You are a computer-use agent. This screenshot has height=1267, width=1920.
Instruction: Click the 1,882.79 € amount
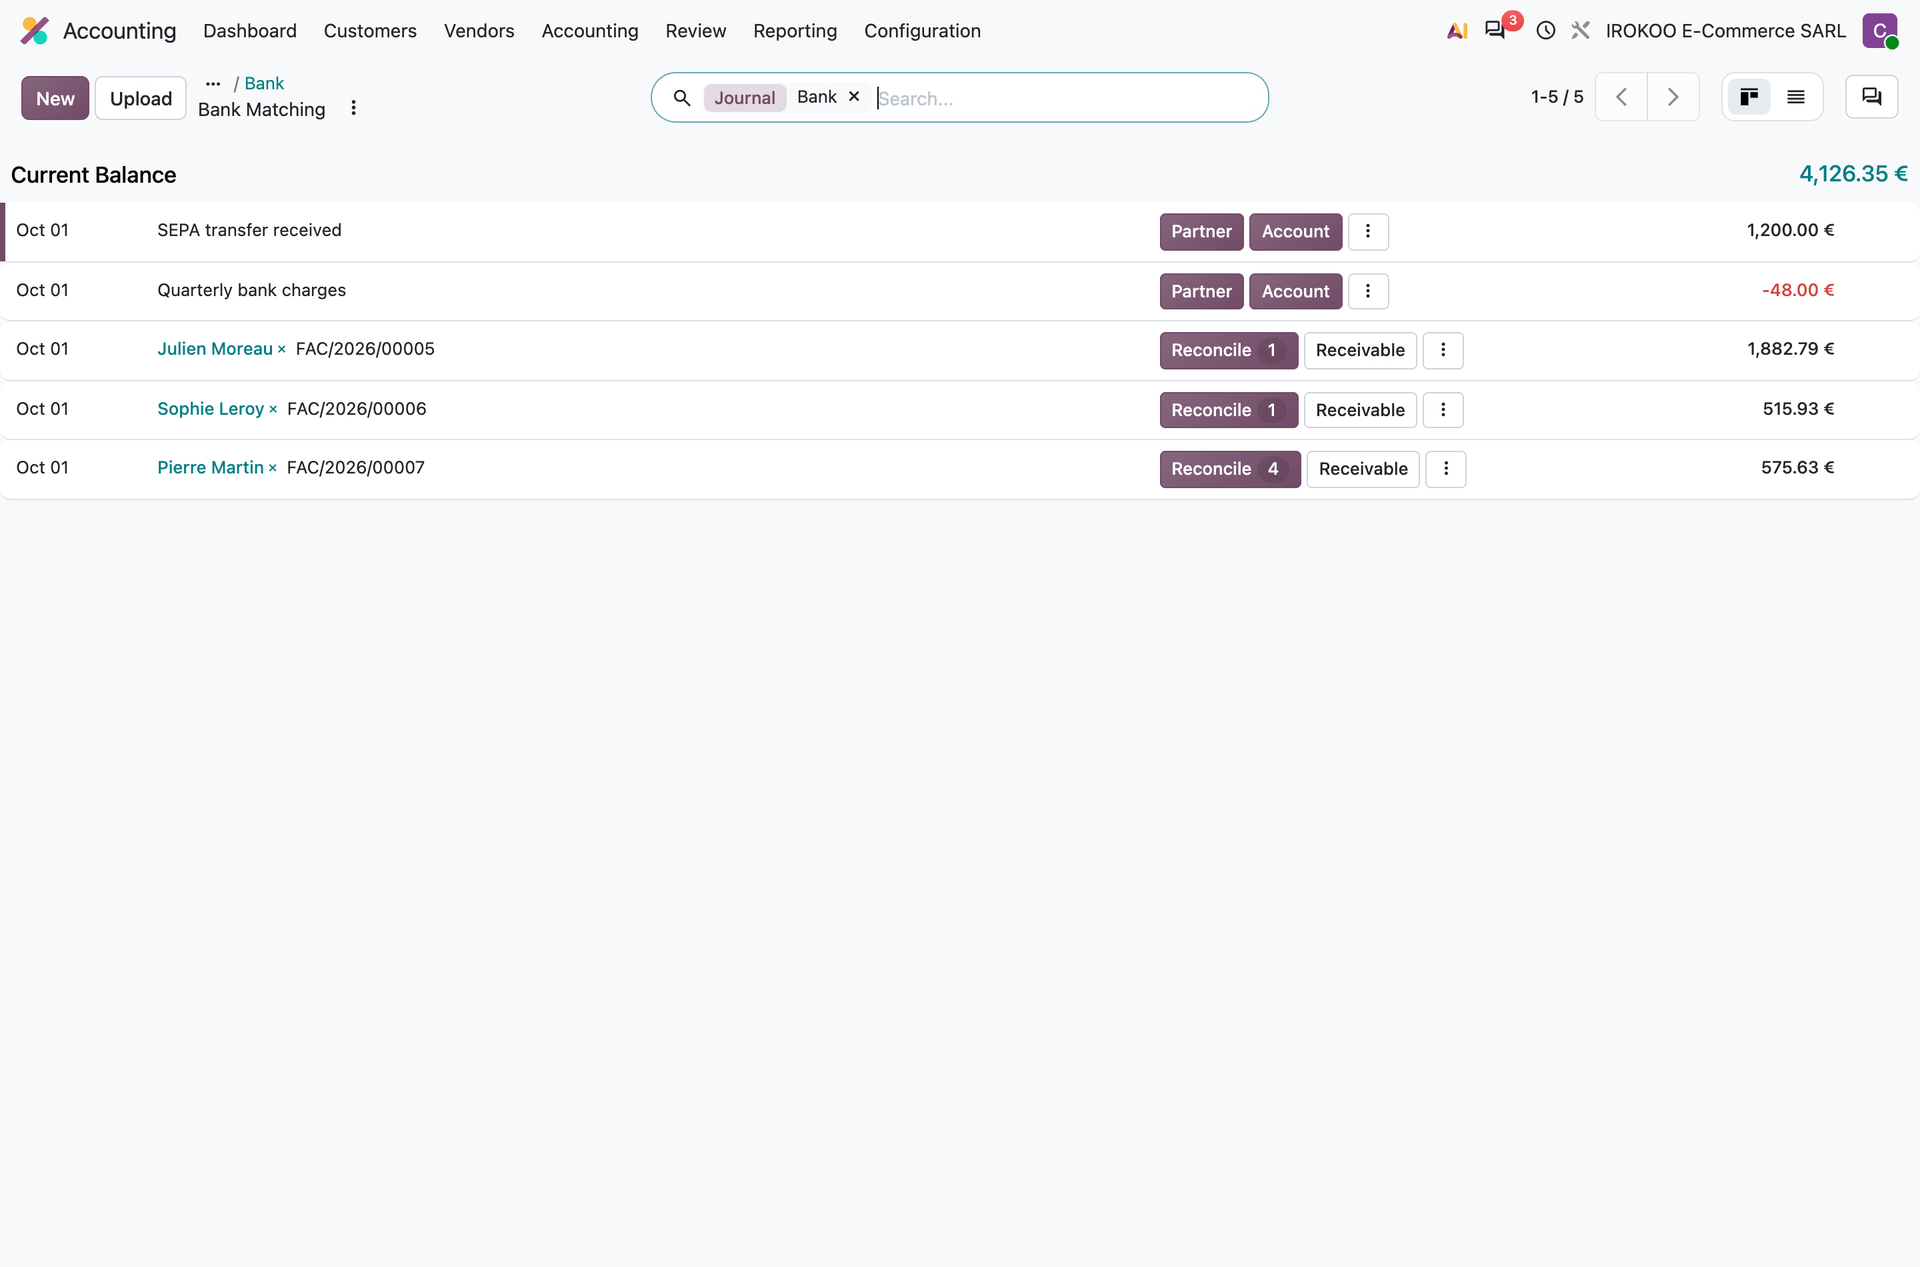(x=1790, y=349)
